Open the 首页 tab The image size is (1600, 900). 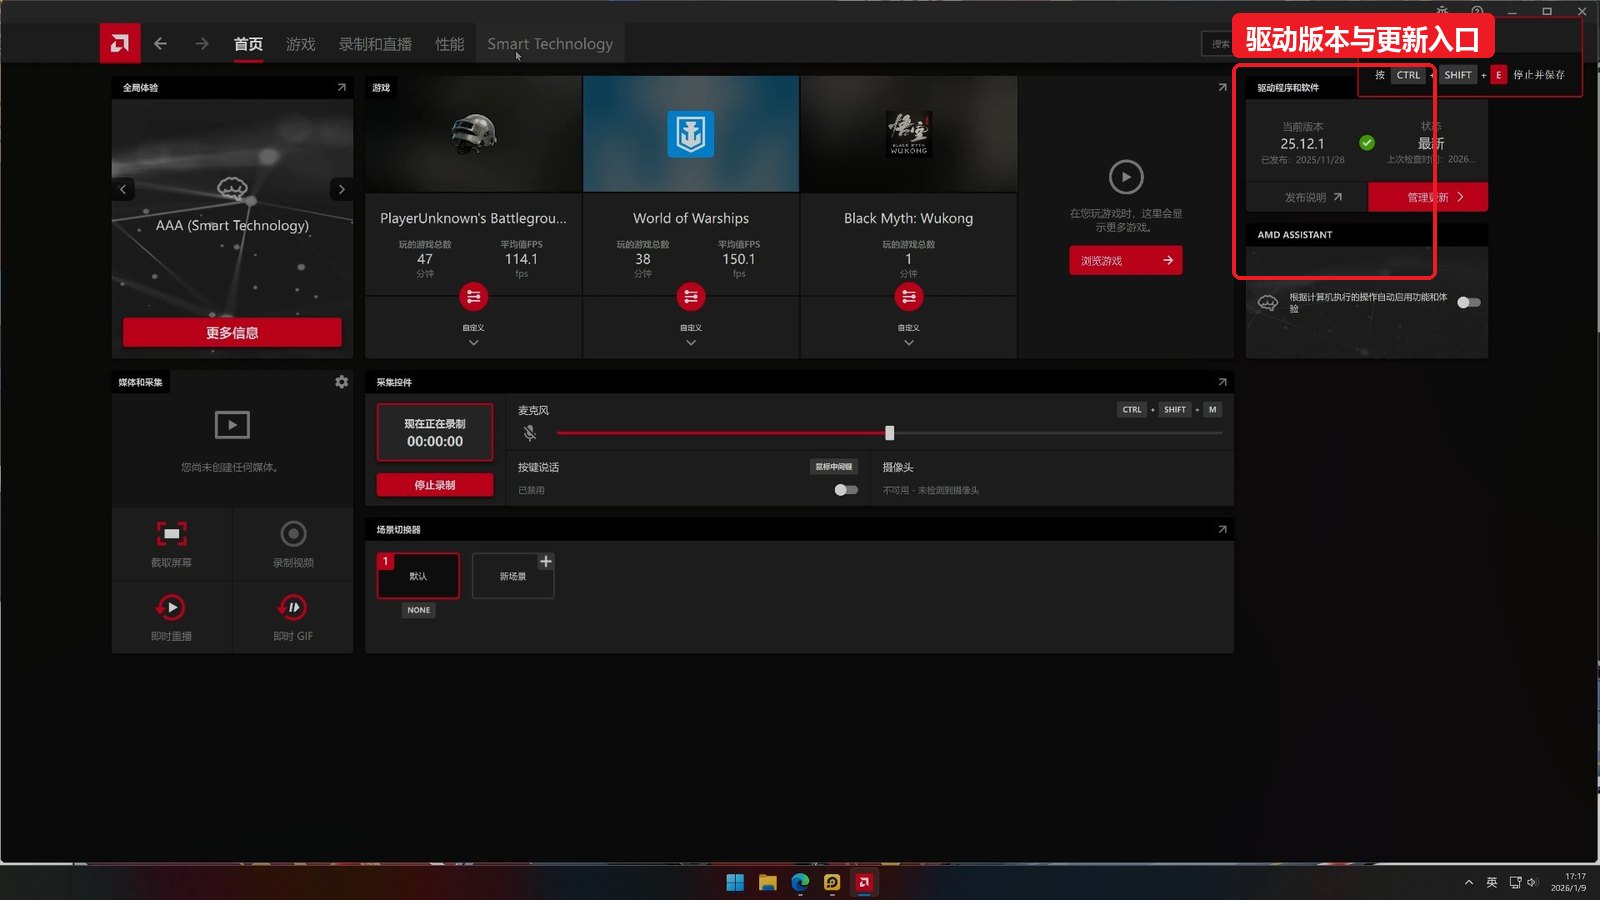tap(248, 44)
